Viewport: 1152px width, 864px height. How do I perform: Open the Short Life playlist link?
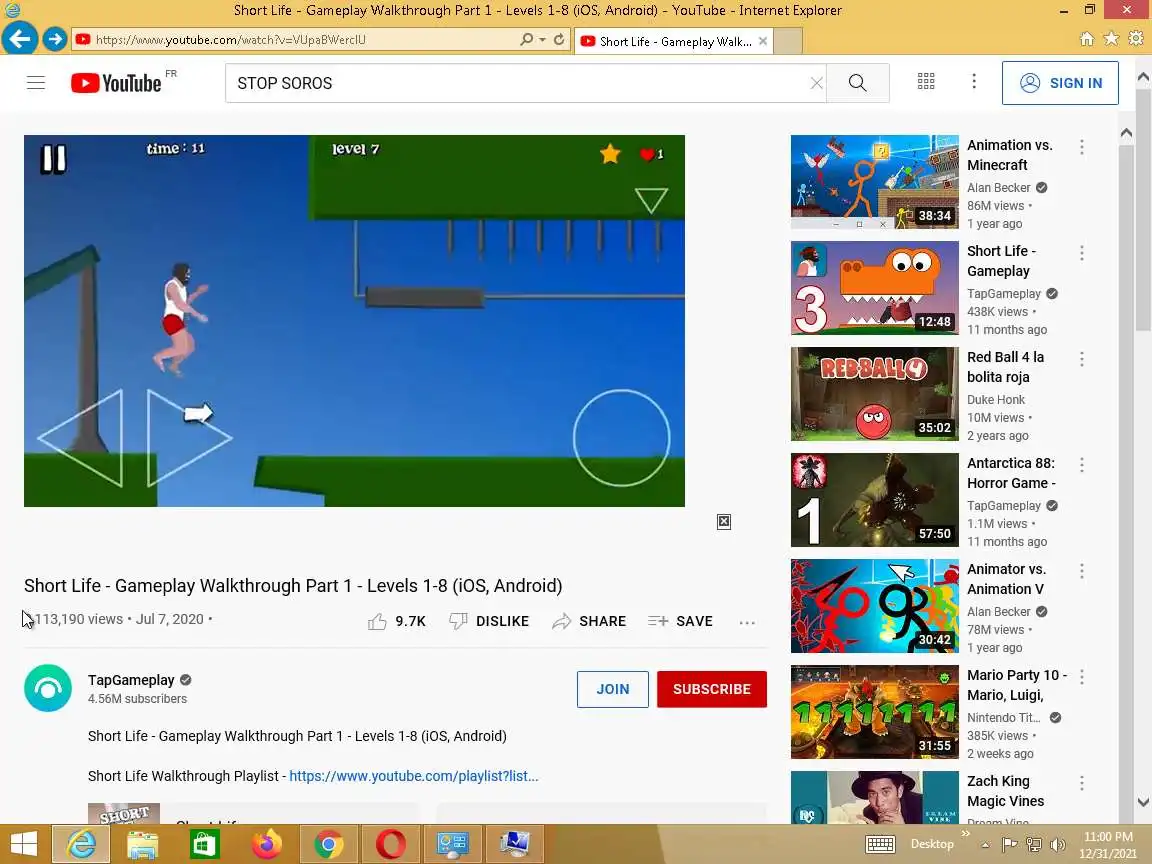414,776
